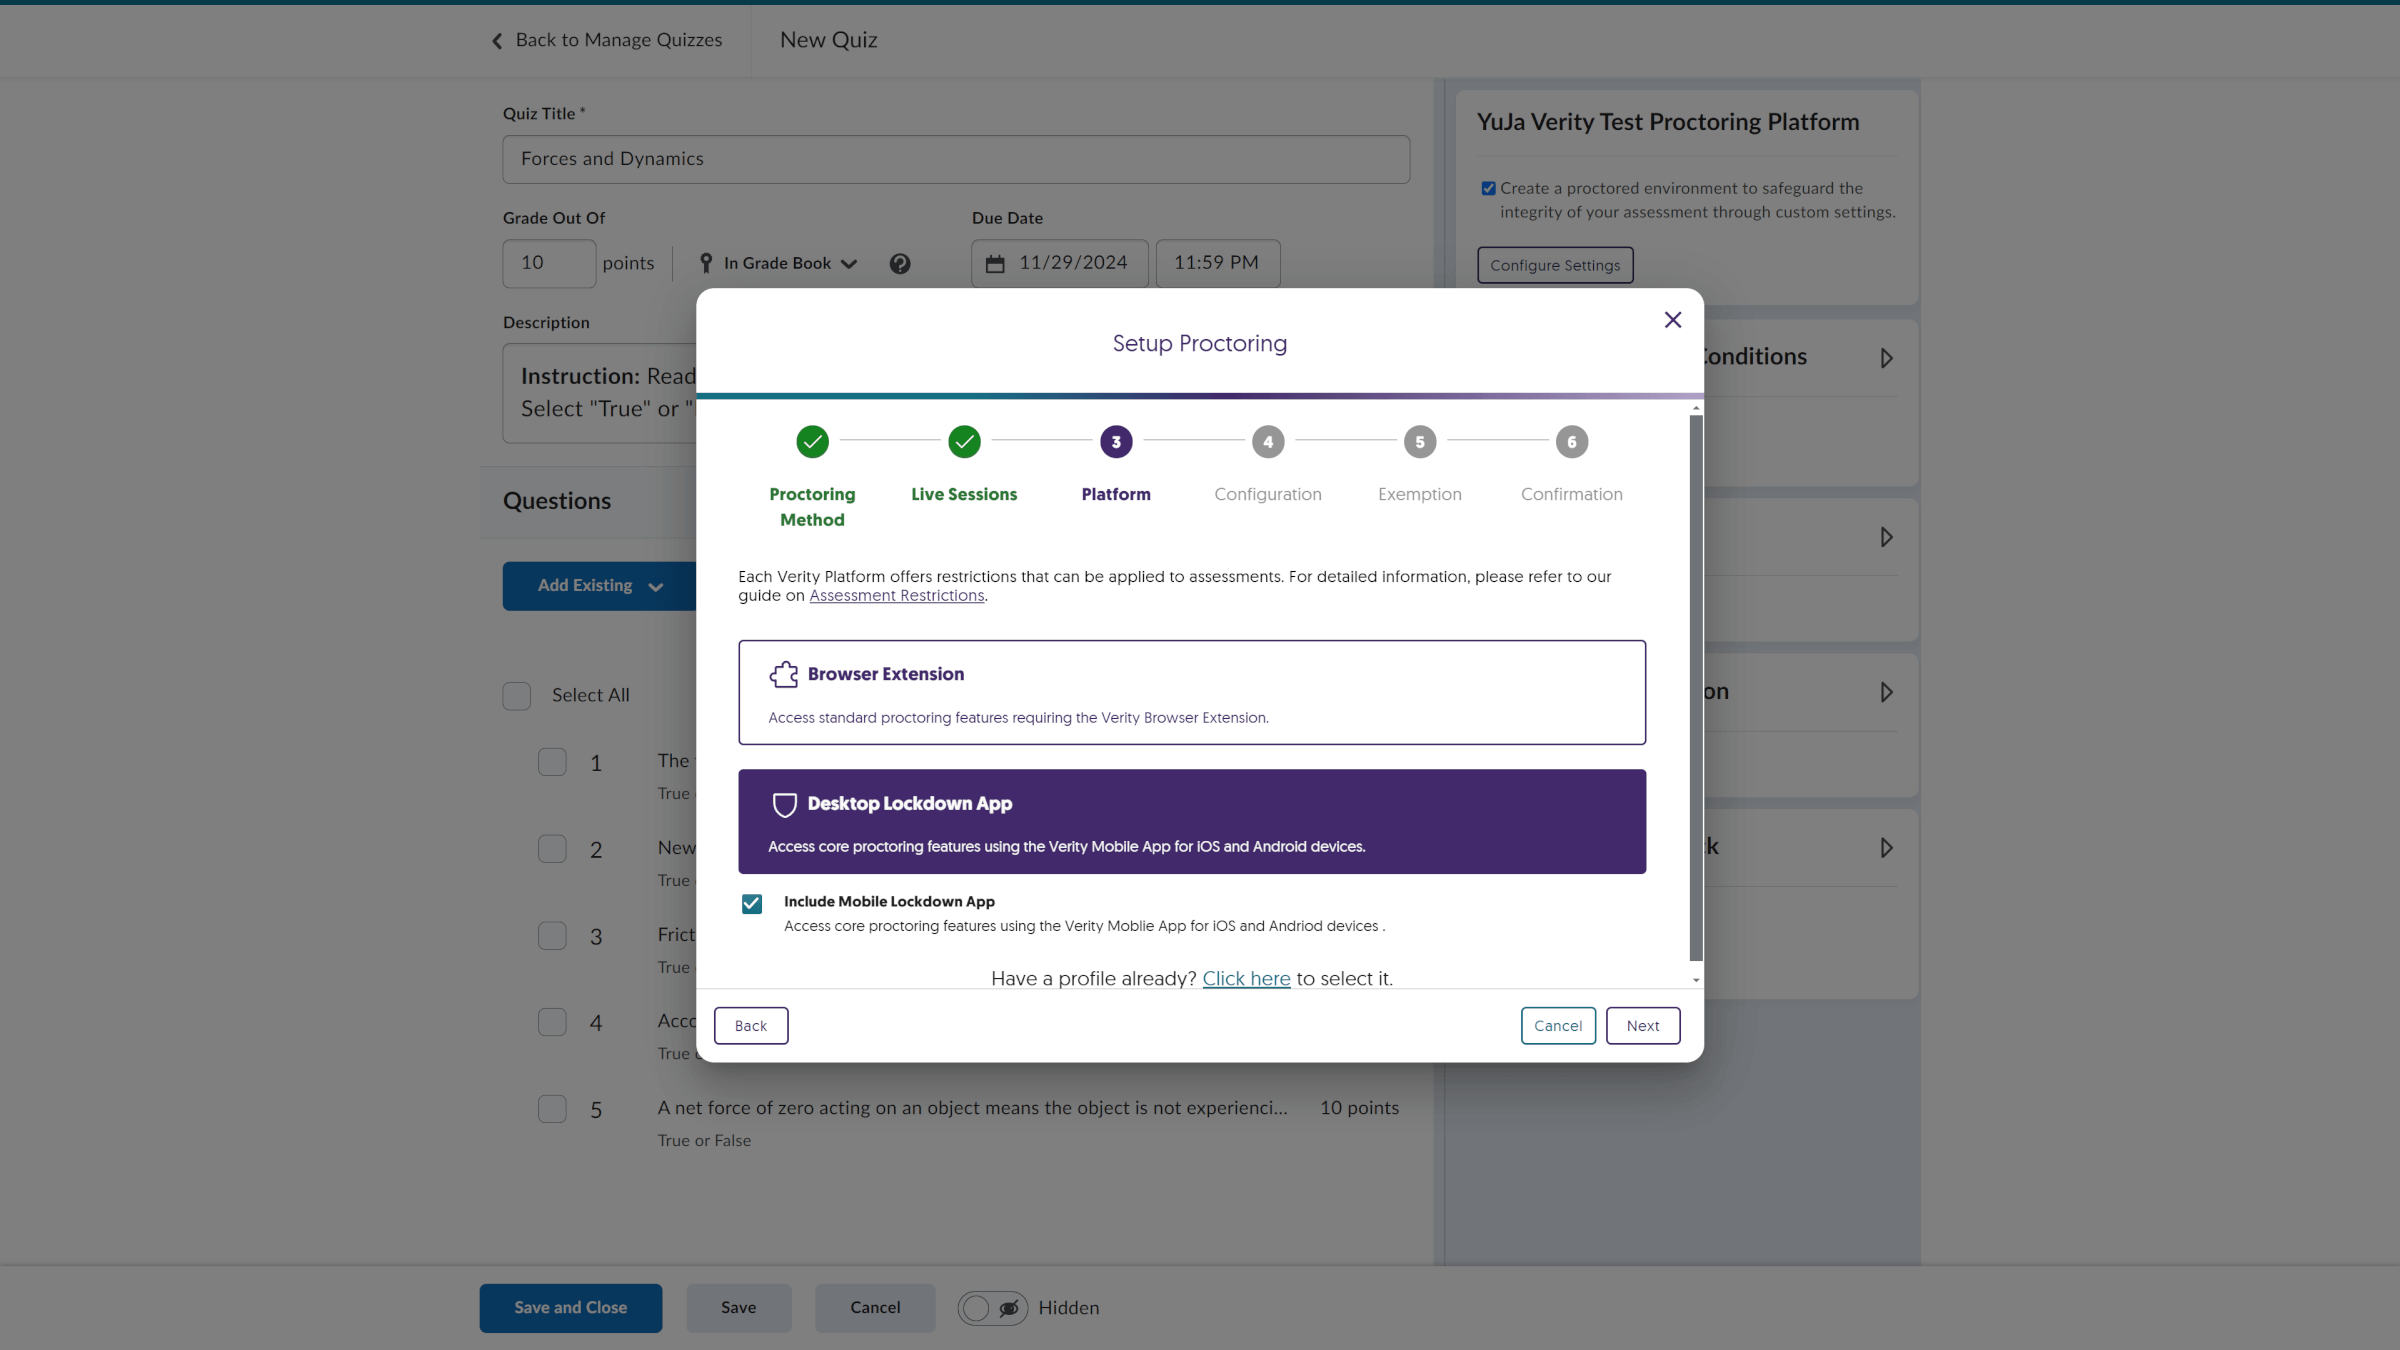Image resolution: width=2400 pixels, height=1350 pixels.
Task: Select the Configuration step label
Action: pos(1268,494)
